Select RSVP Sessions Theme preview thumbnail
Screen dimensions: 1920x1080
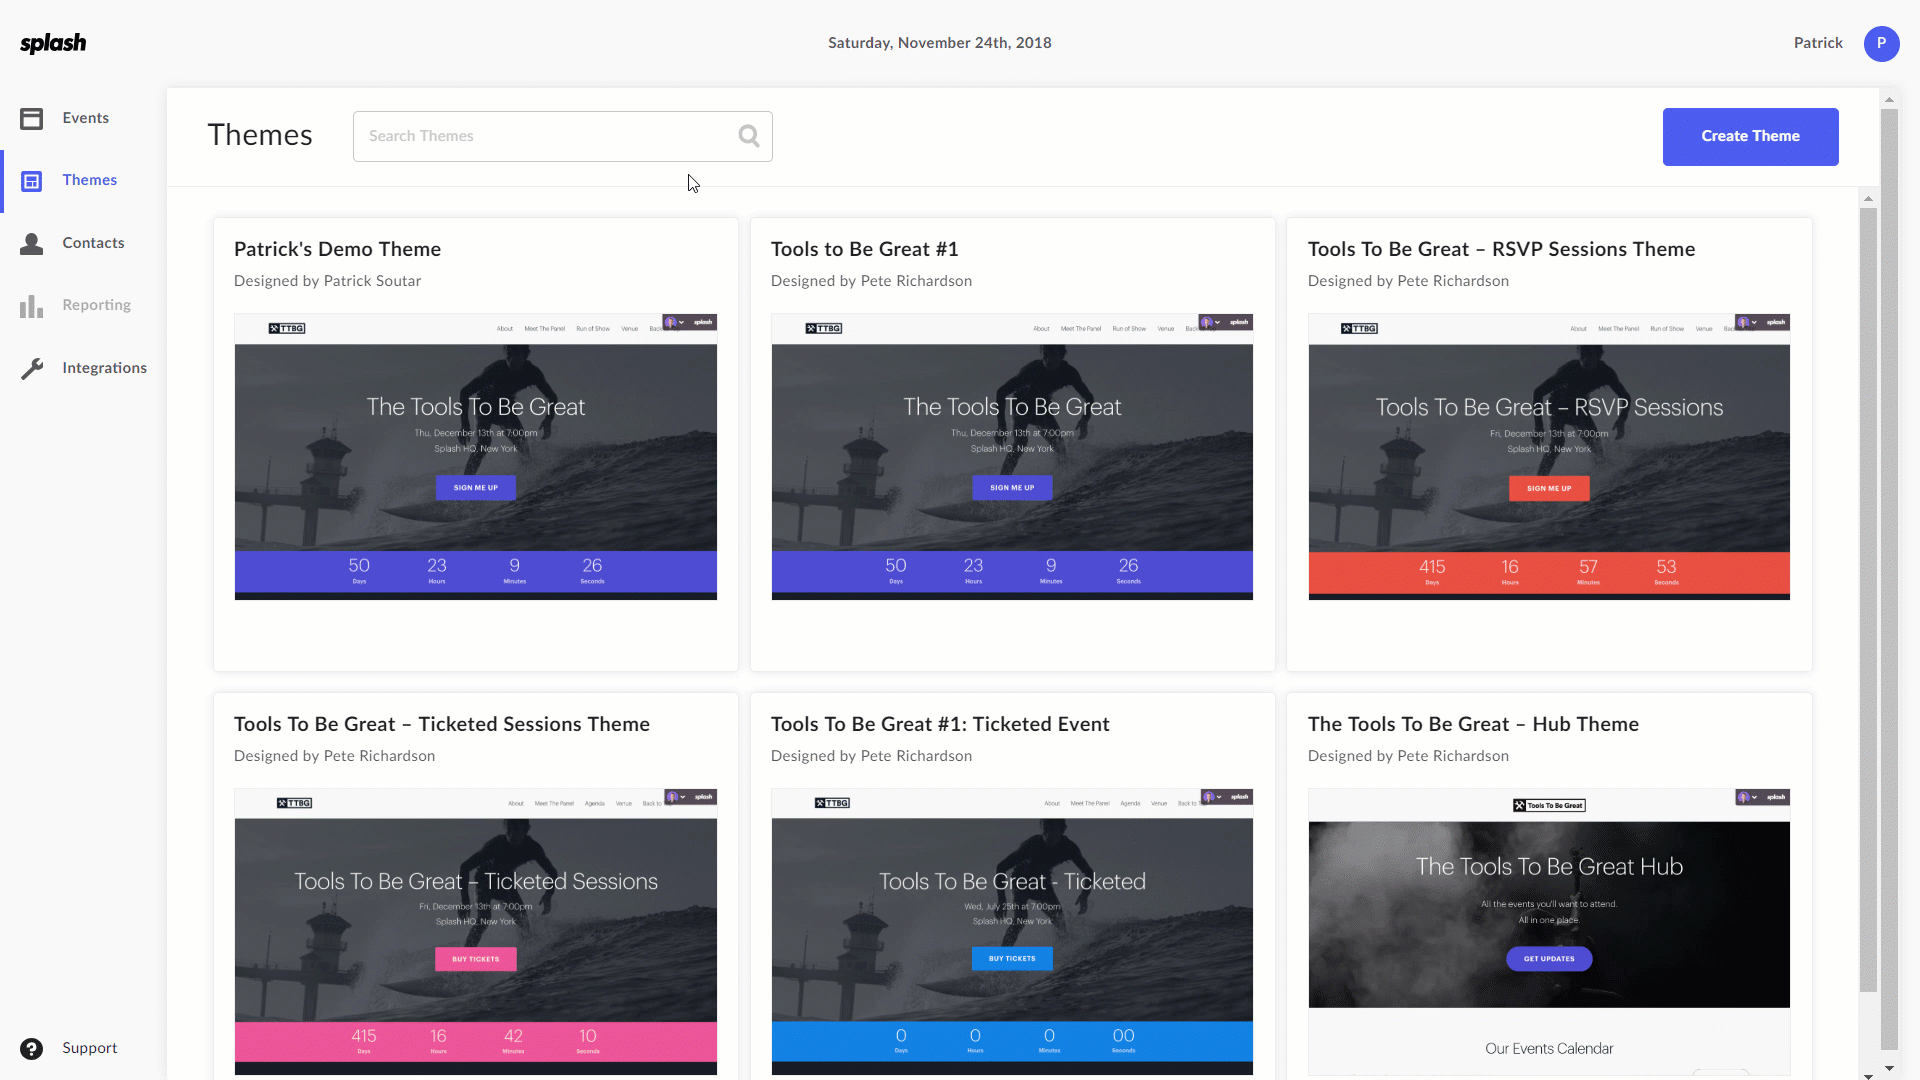[1549, 457]
